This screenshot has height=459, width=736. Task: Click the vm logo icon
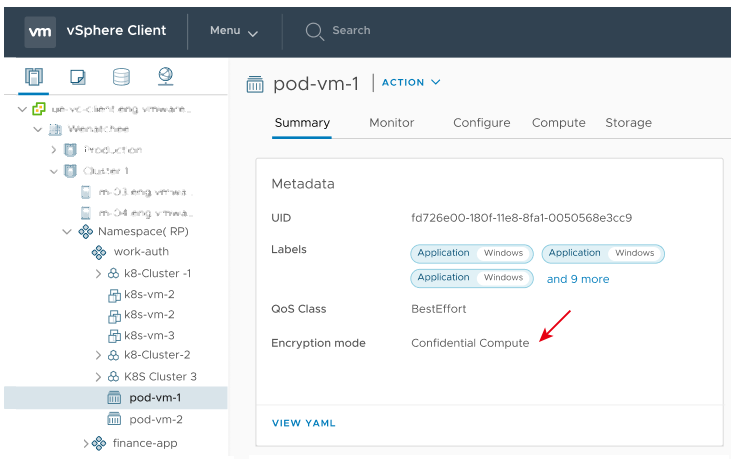click(x=40, y=31)
